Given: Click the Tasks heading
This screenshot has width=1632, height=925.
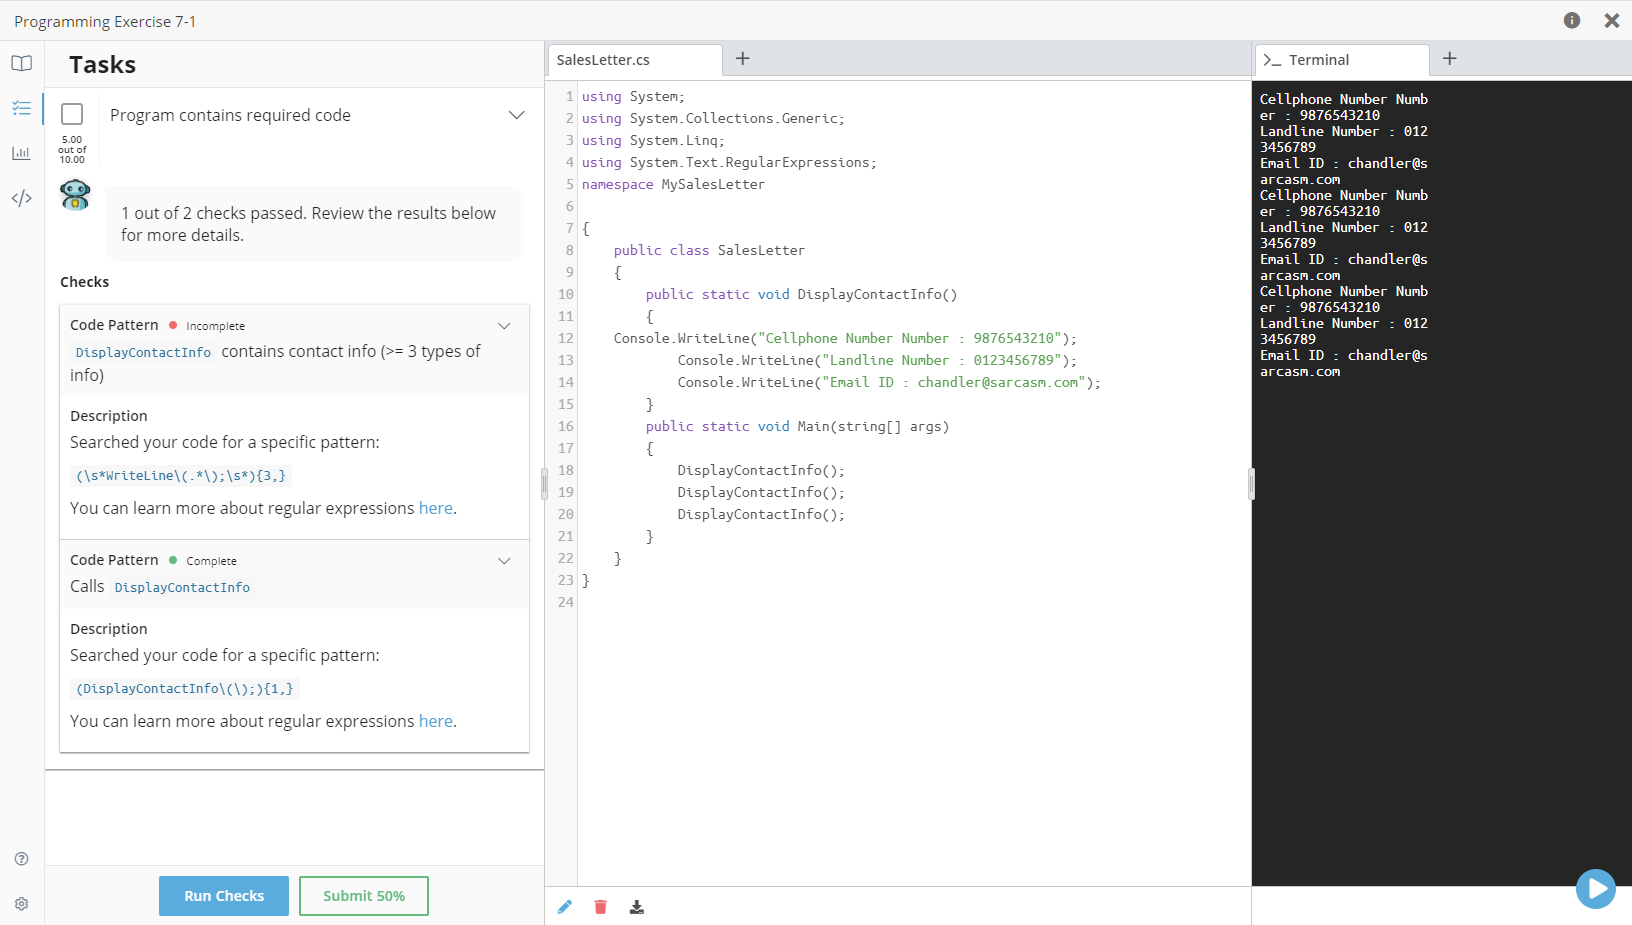Looking at the screenshot, I should (102, 65).
